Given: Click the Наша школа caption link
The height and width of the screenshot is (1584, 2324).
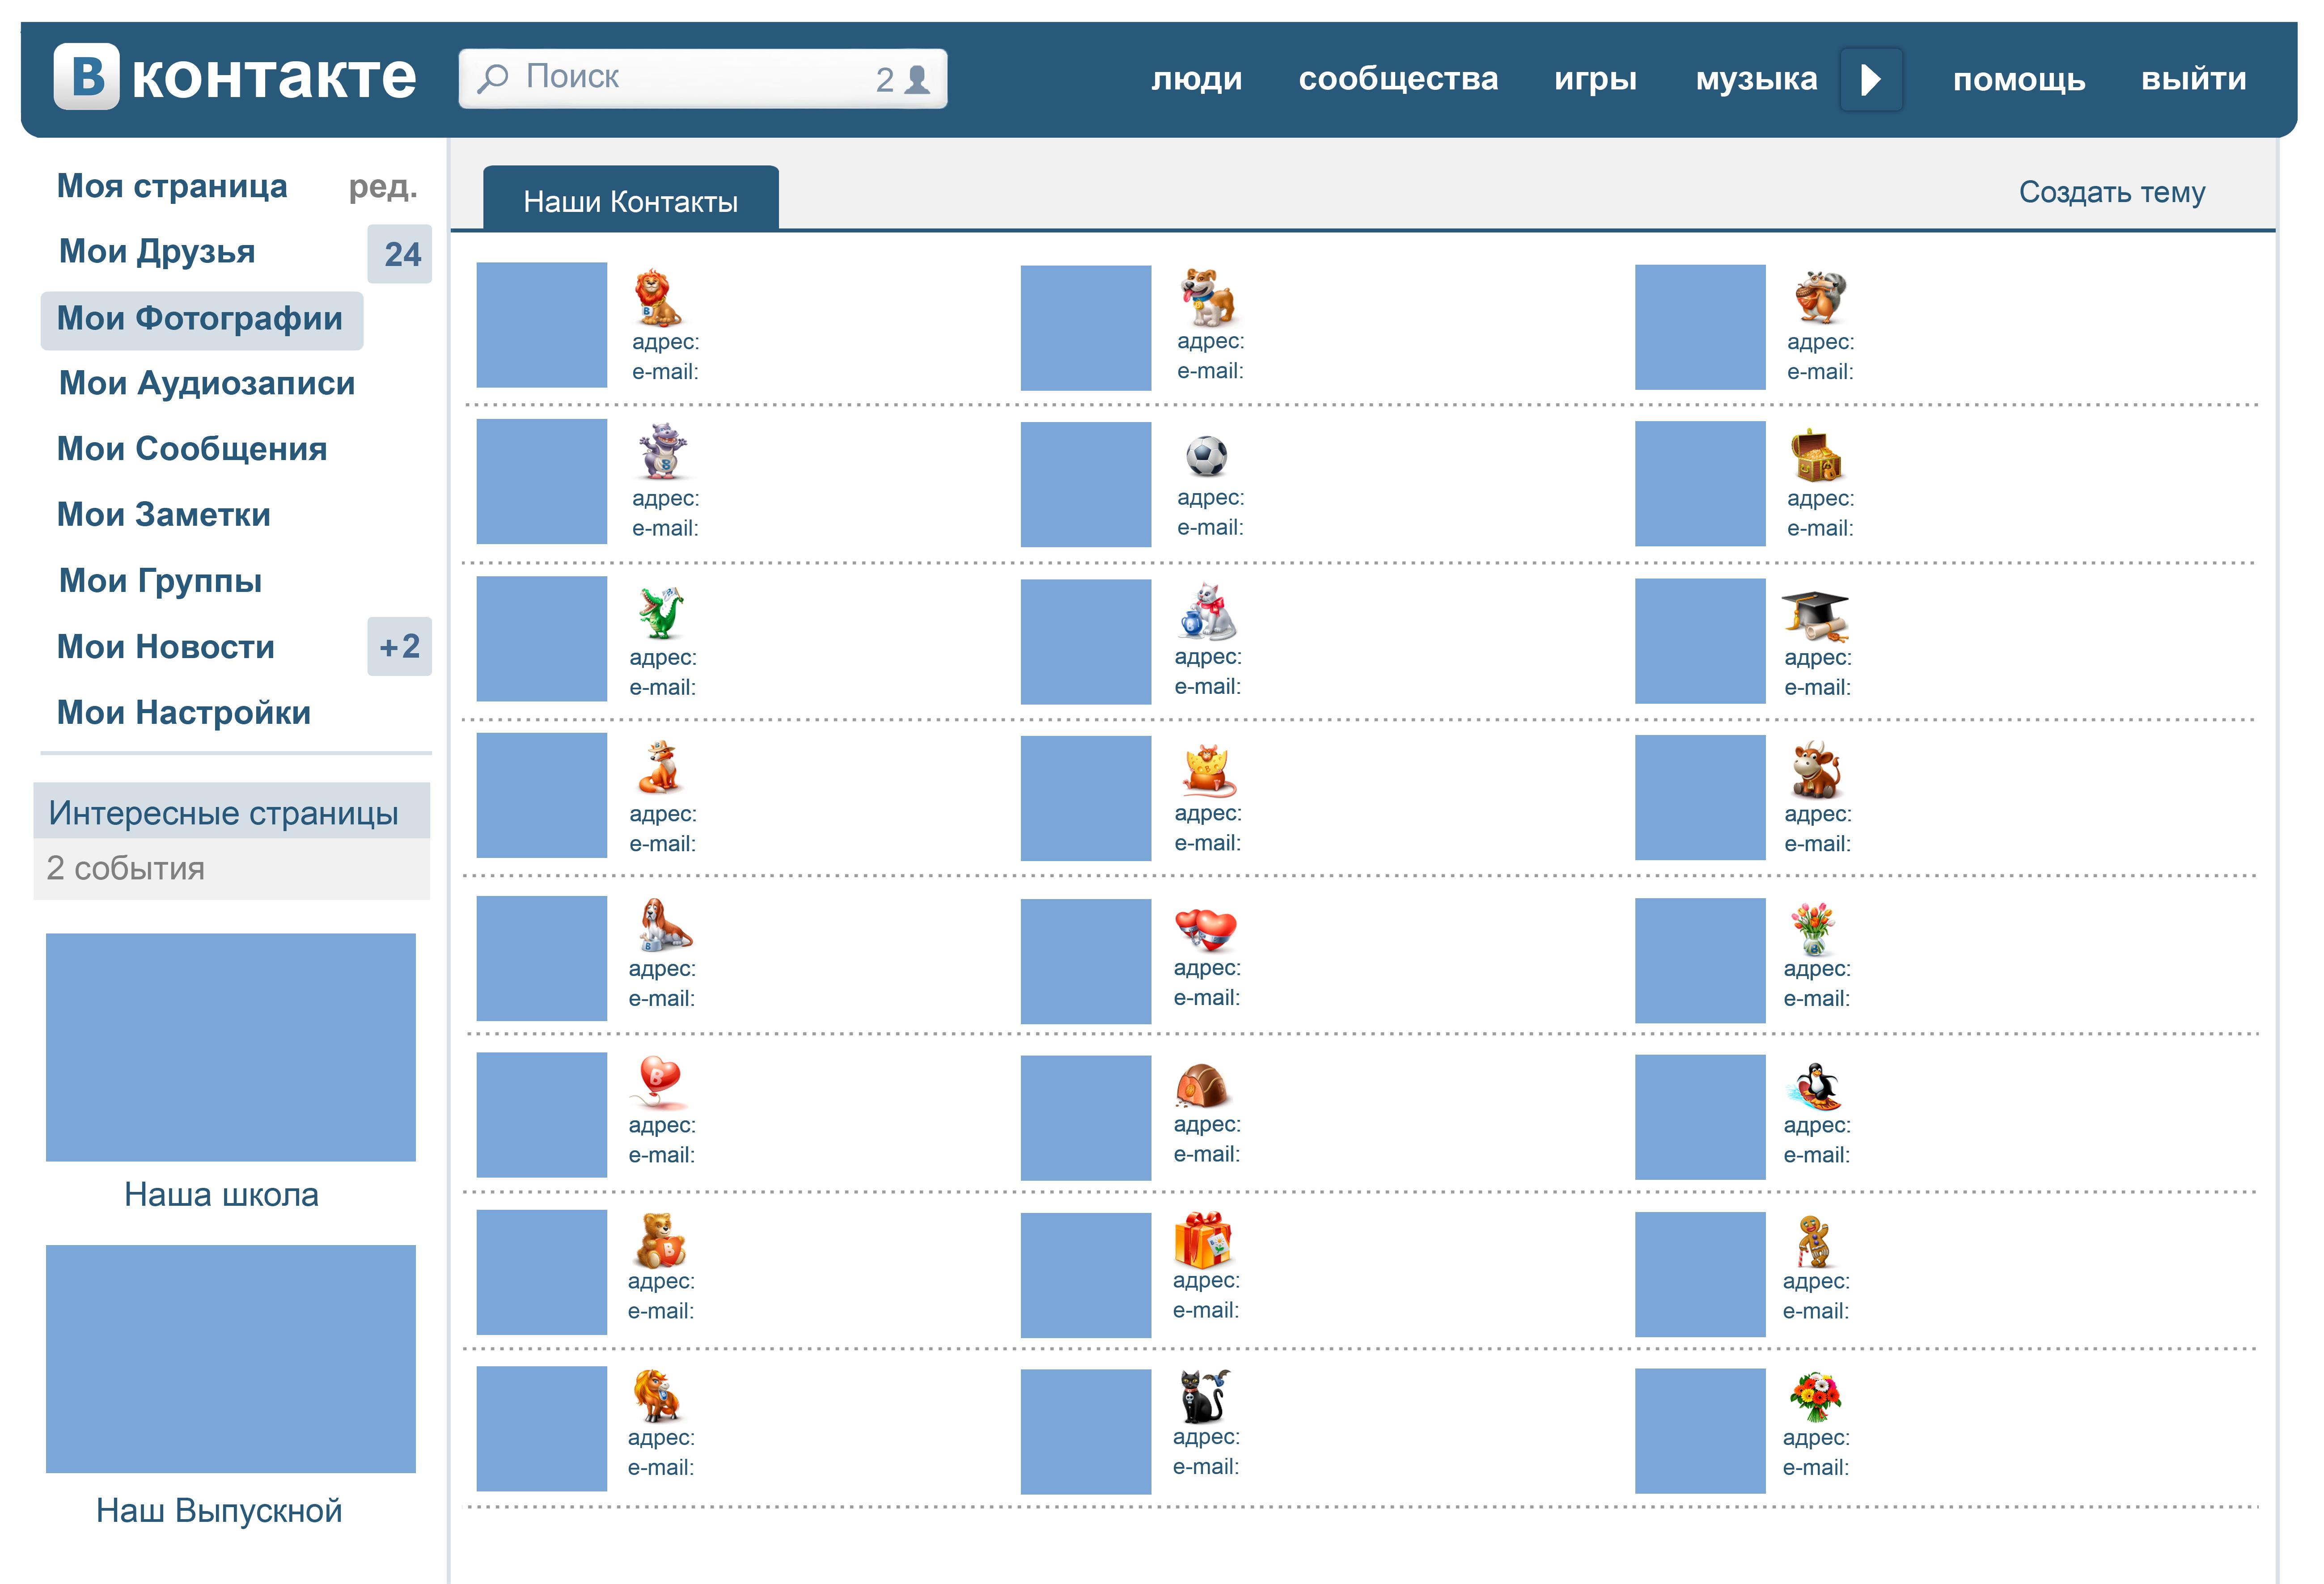Looking at the screenshot, I should 221,1195.
